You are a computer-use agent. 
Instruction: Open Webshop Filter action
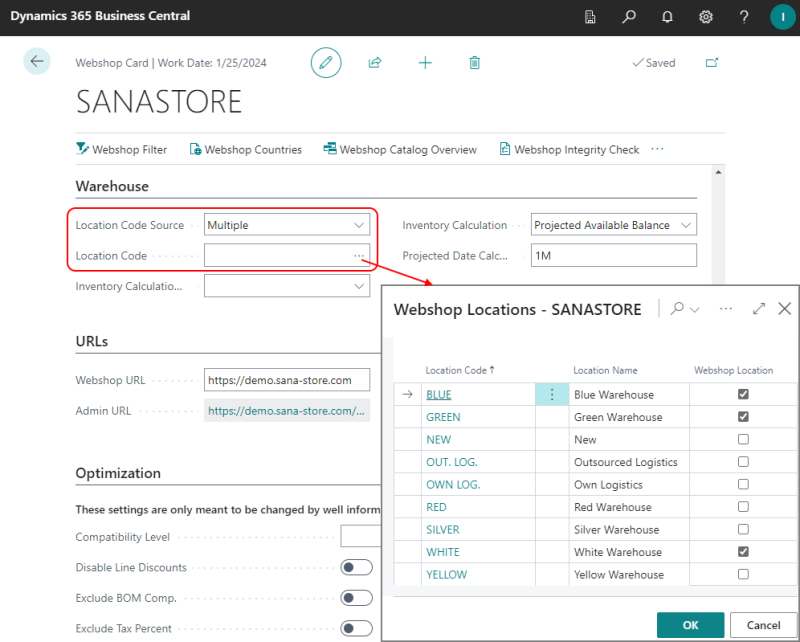click(x=121, y=150)
